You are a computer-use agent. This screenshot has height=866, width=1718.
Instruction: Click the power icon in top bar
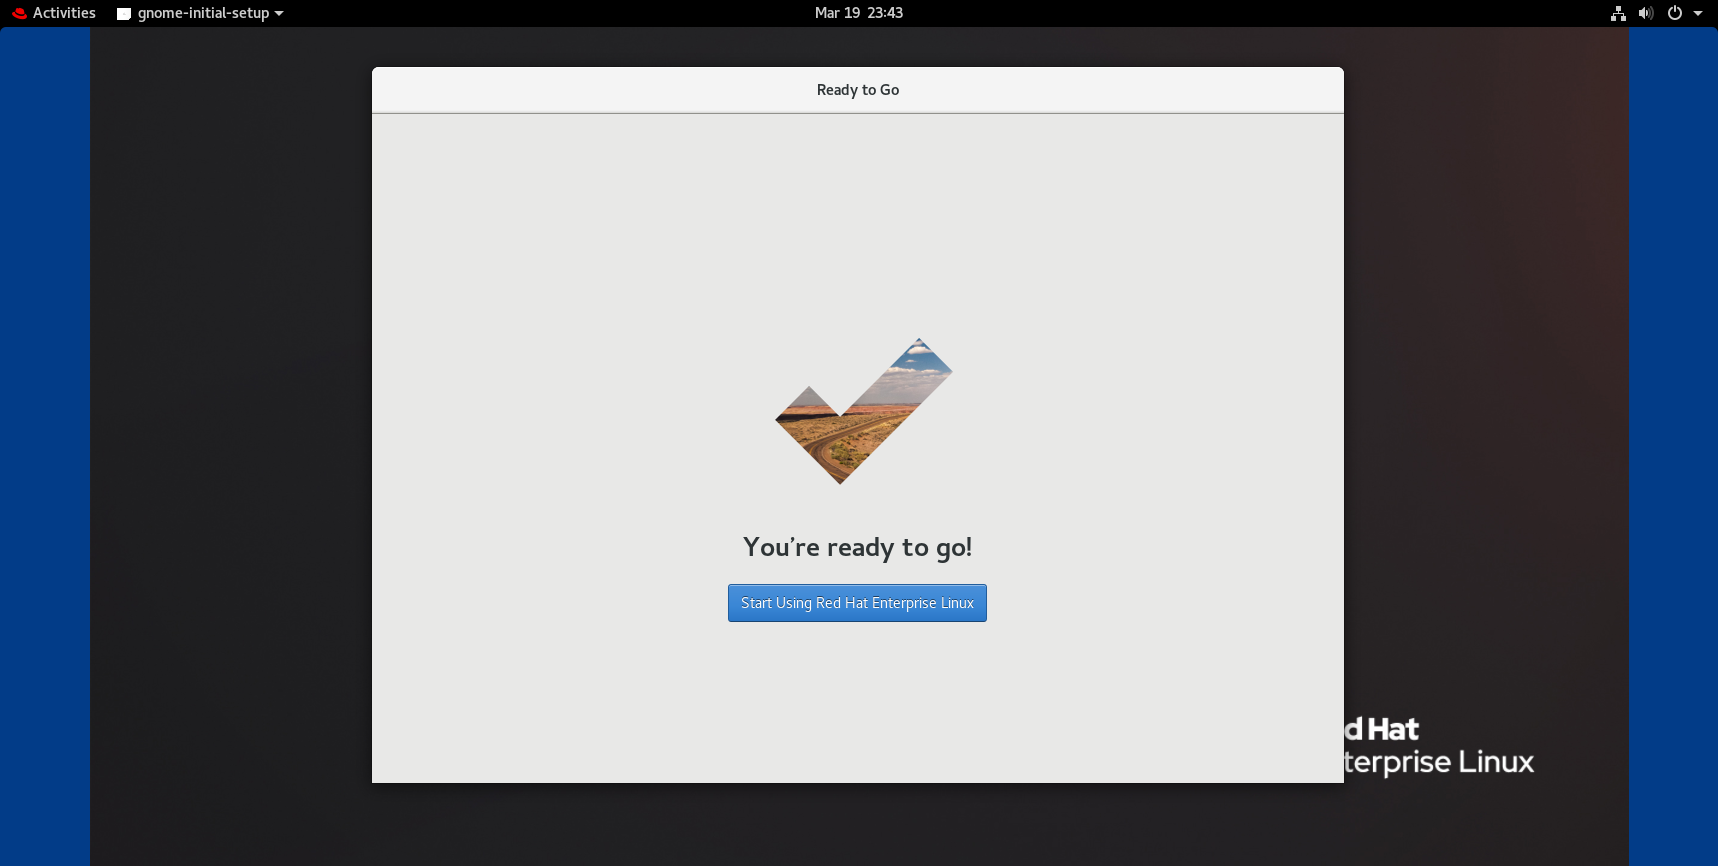point(1675,13)
